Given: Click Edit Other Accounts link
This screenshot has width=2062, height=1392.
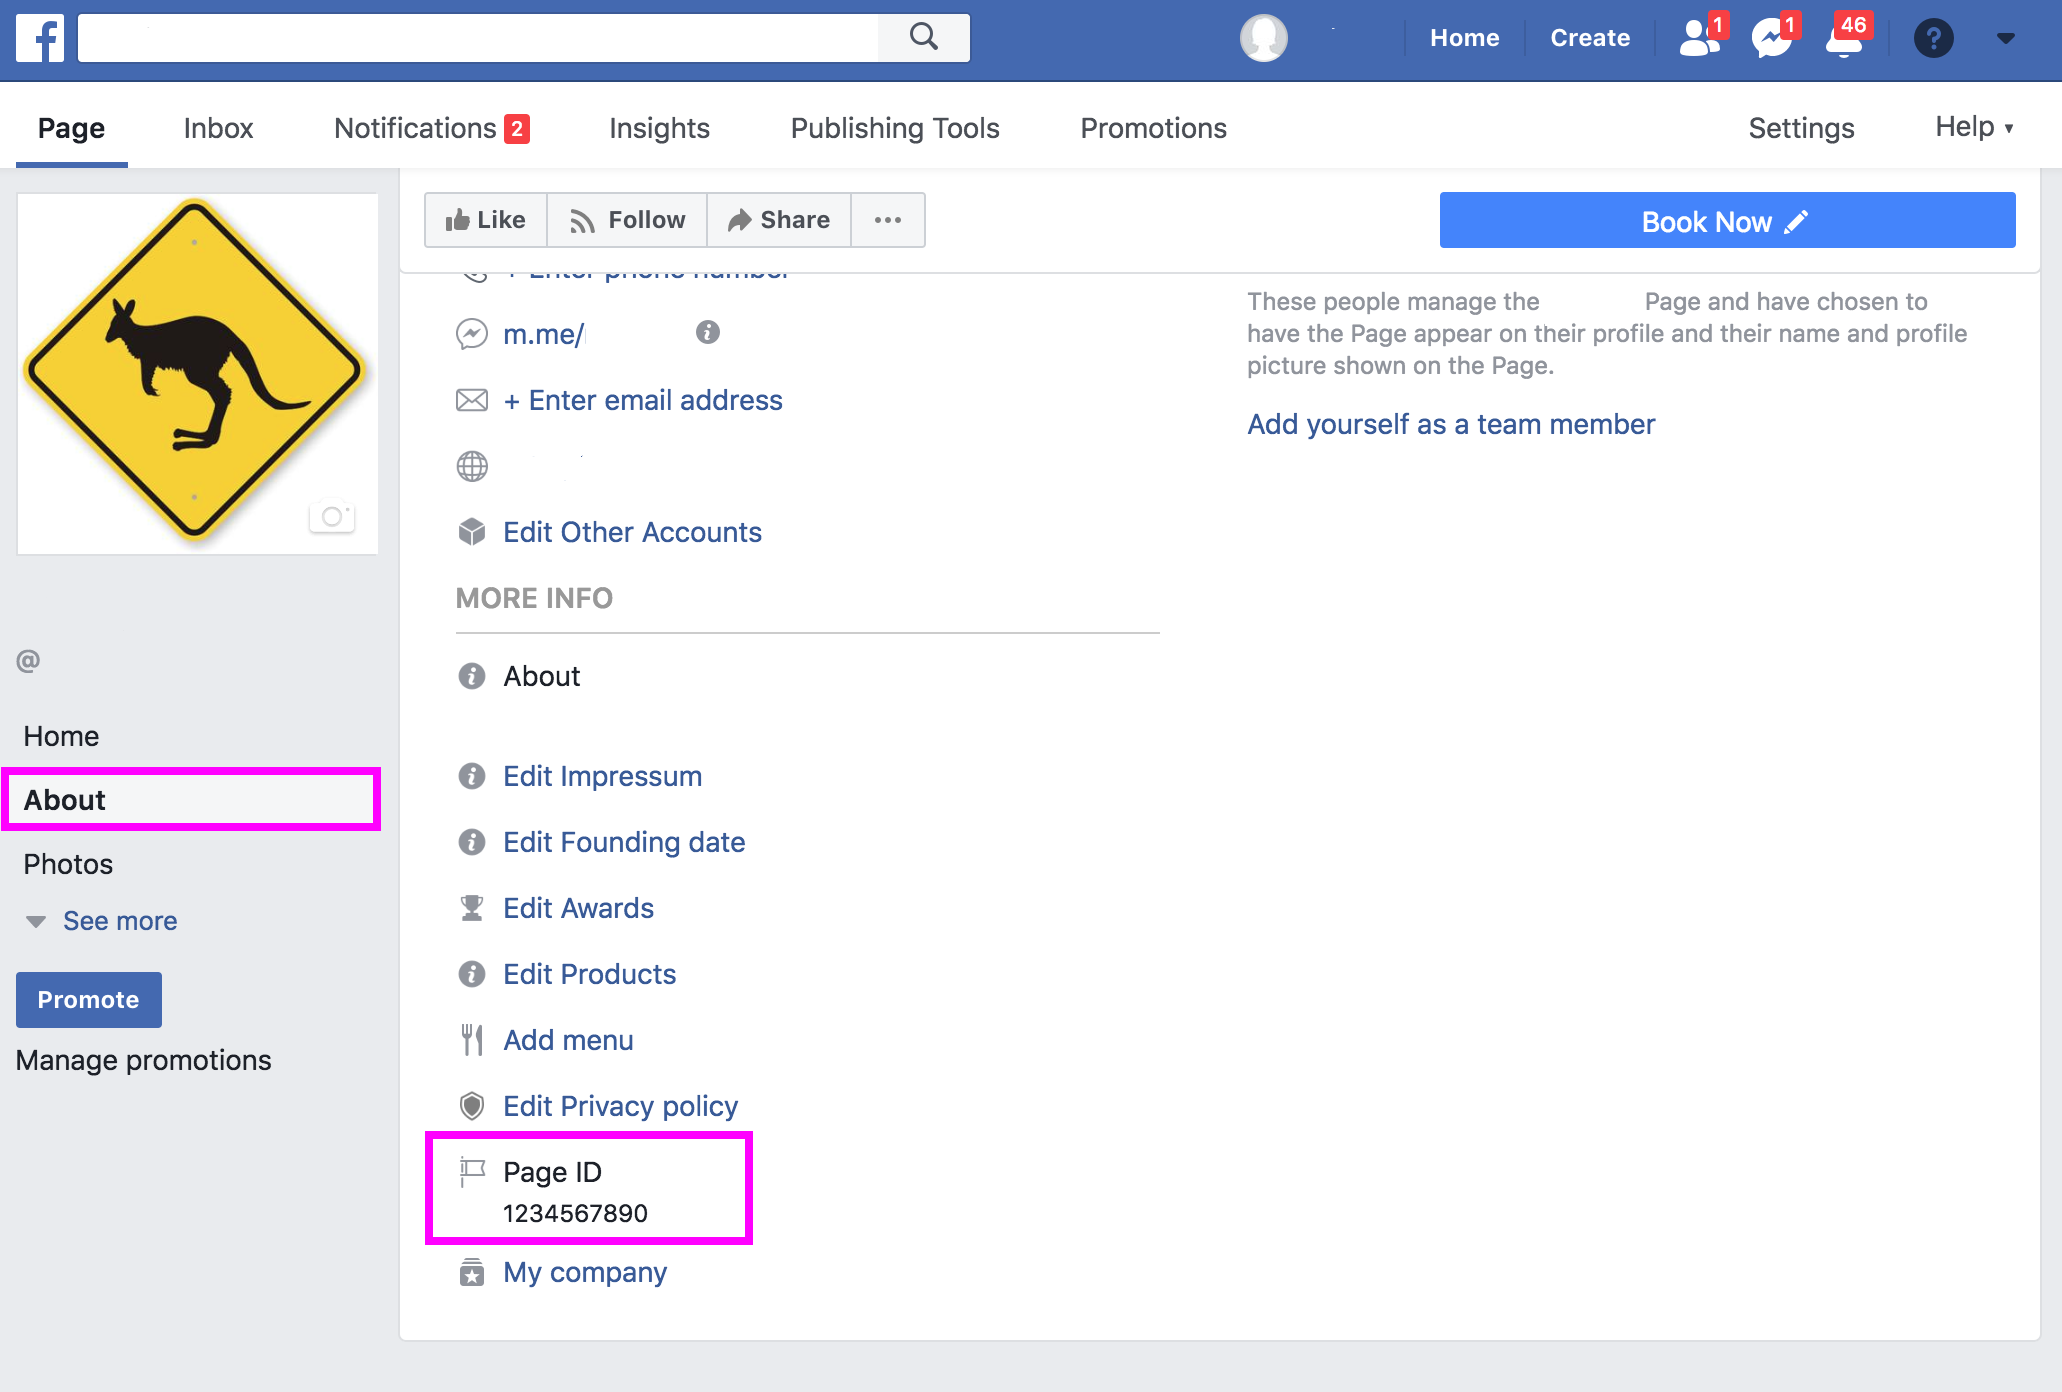Looking at the screenshot, I should click(x=632, y=532).
